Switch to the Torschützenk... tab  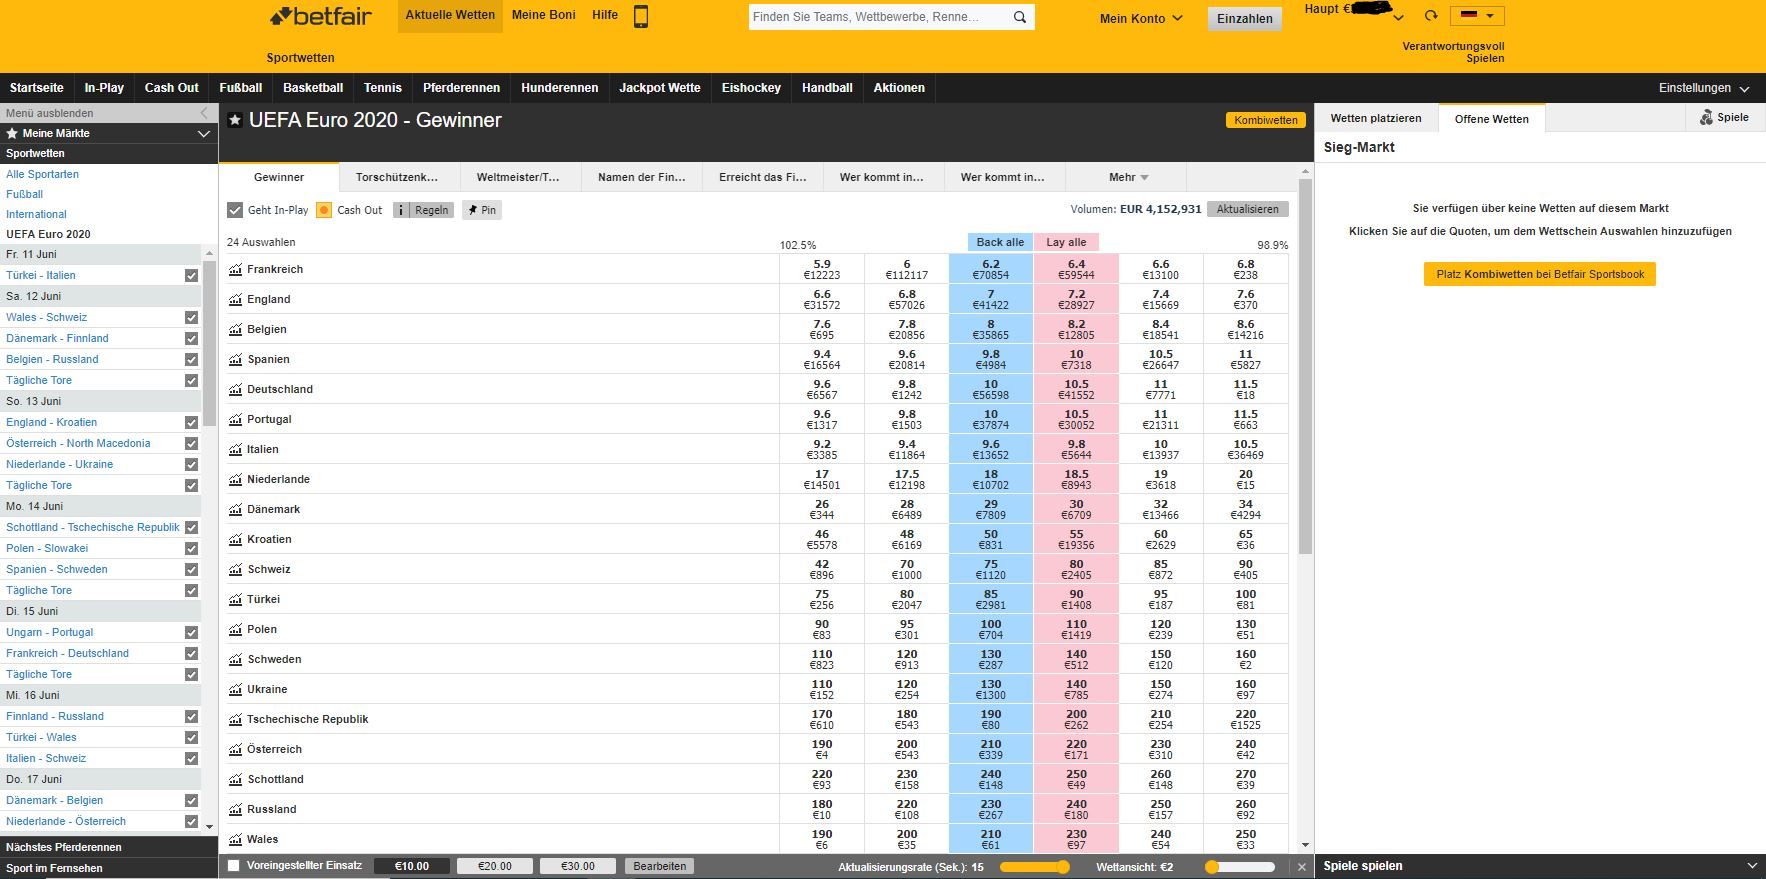tap(398, 177)
